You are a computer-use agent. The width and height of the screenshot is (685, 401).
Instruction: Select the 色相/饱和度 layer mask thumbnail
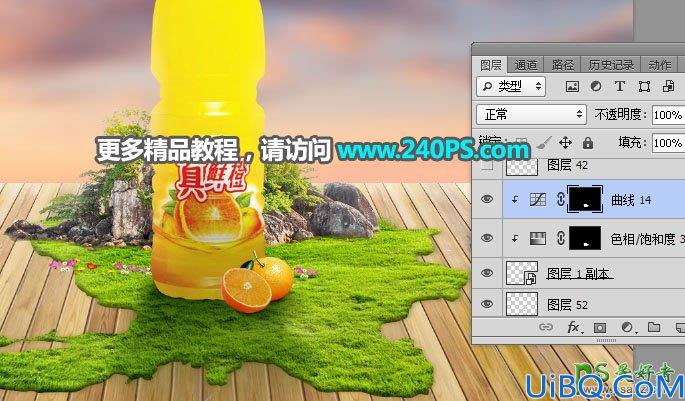click(x=585, y=238)
